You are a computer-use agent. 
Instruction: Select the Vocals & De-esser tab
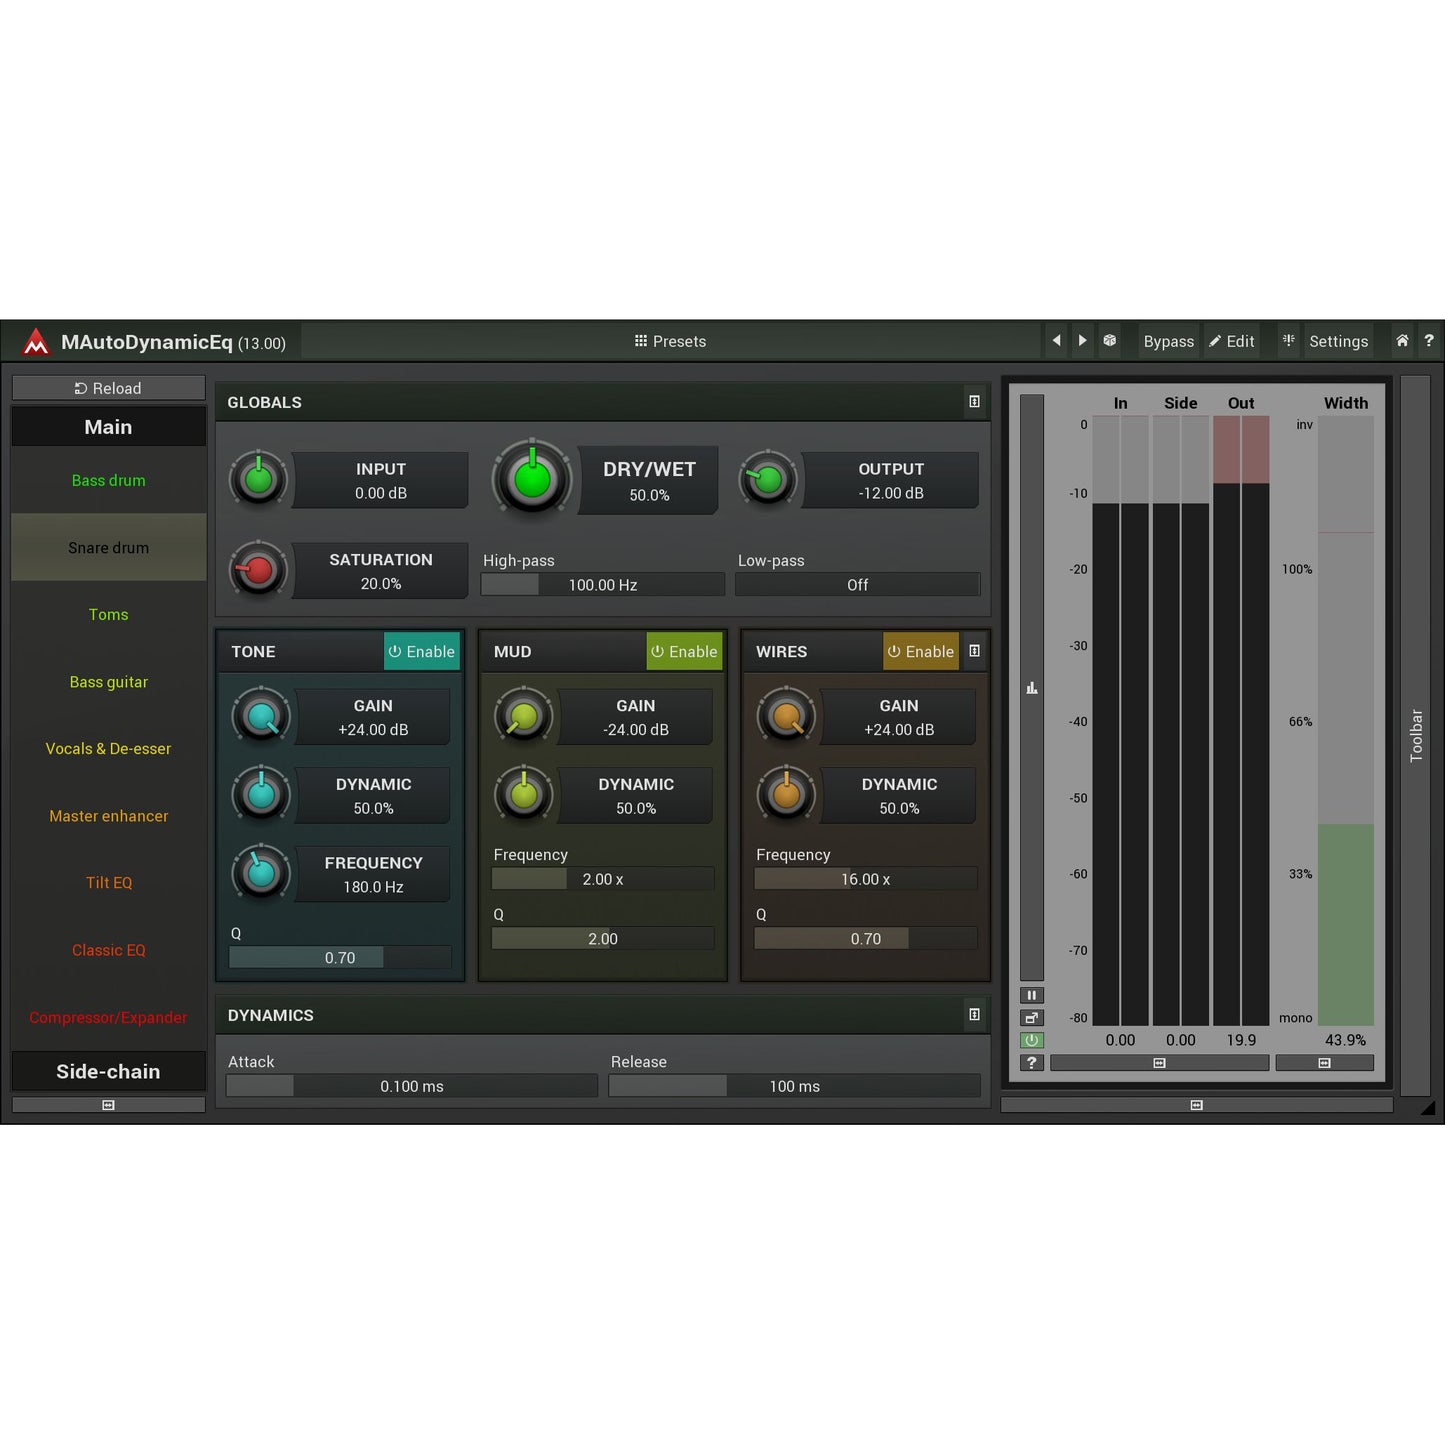[108, 749]
